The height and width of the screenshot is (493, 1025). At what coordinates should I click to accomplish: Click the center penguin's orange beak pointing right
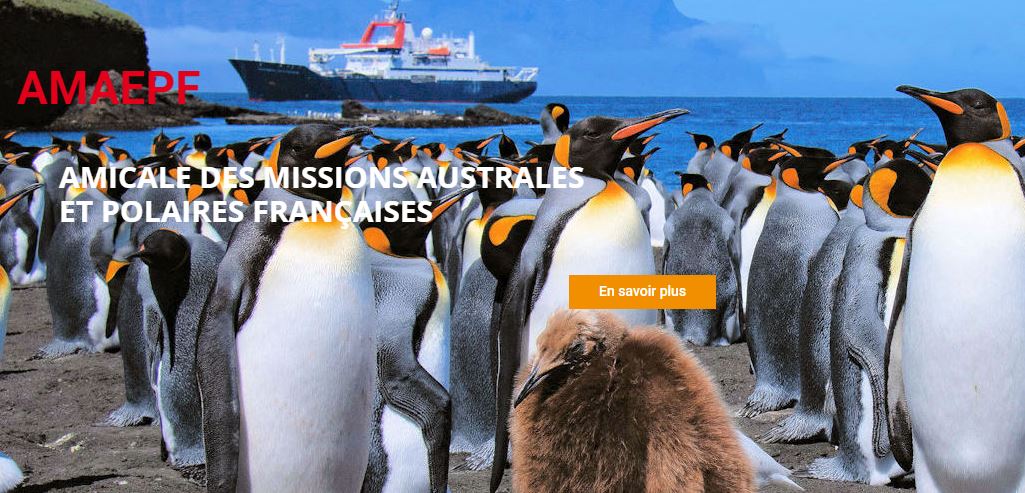[647, 124]
